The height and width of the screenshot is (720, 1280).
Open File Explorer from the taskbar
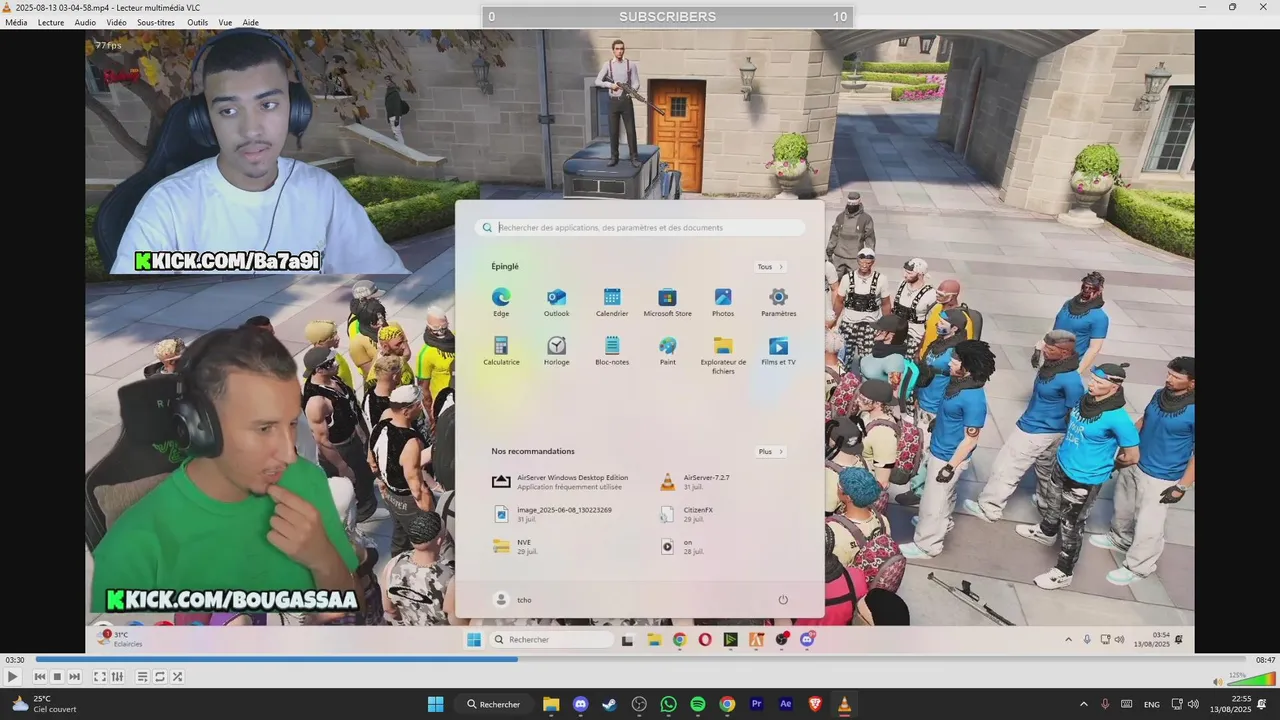(x=551, y=704)
